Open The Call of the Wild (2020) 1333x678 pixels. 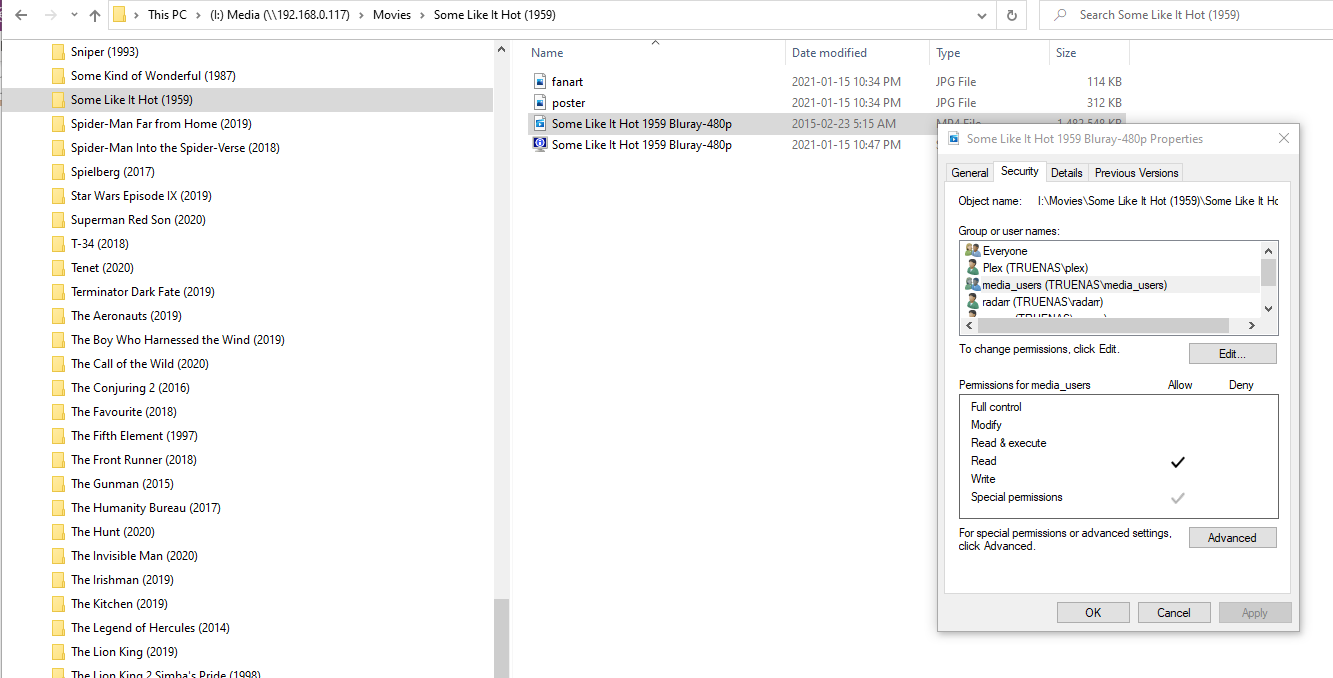[139, 364]
